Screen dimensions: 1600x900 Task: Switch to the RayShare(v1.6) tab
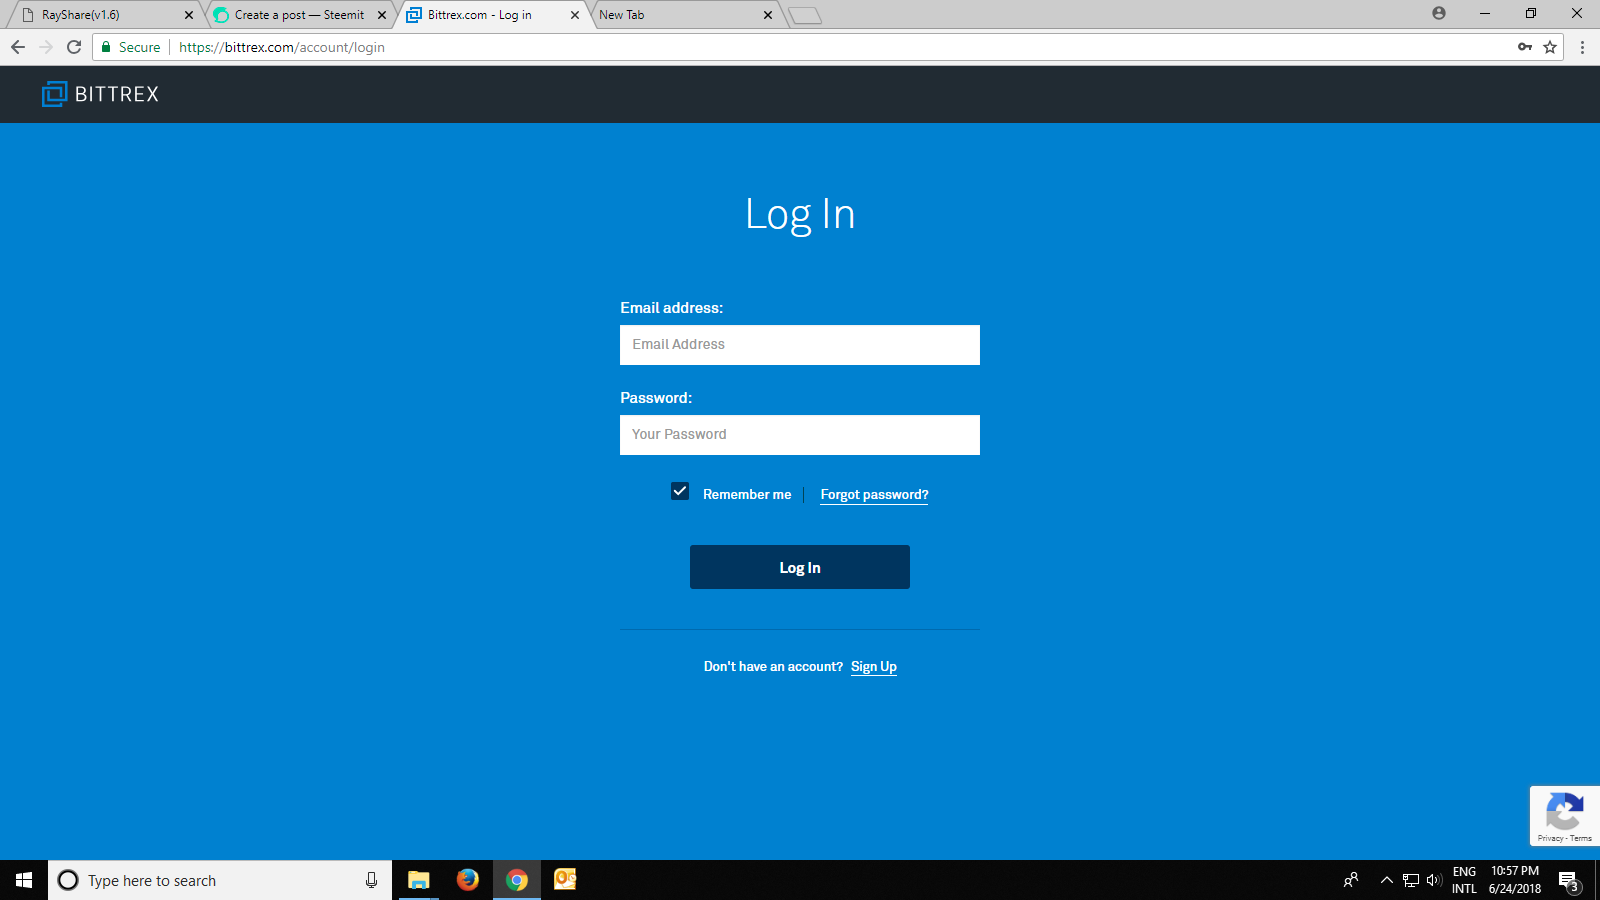tap(104, 15)
